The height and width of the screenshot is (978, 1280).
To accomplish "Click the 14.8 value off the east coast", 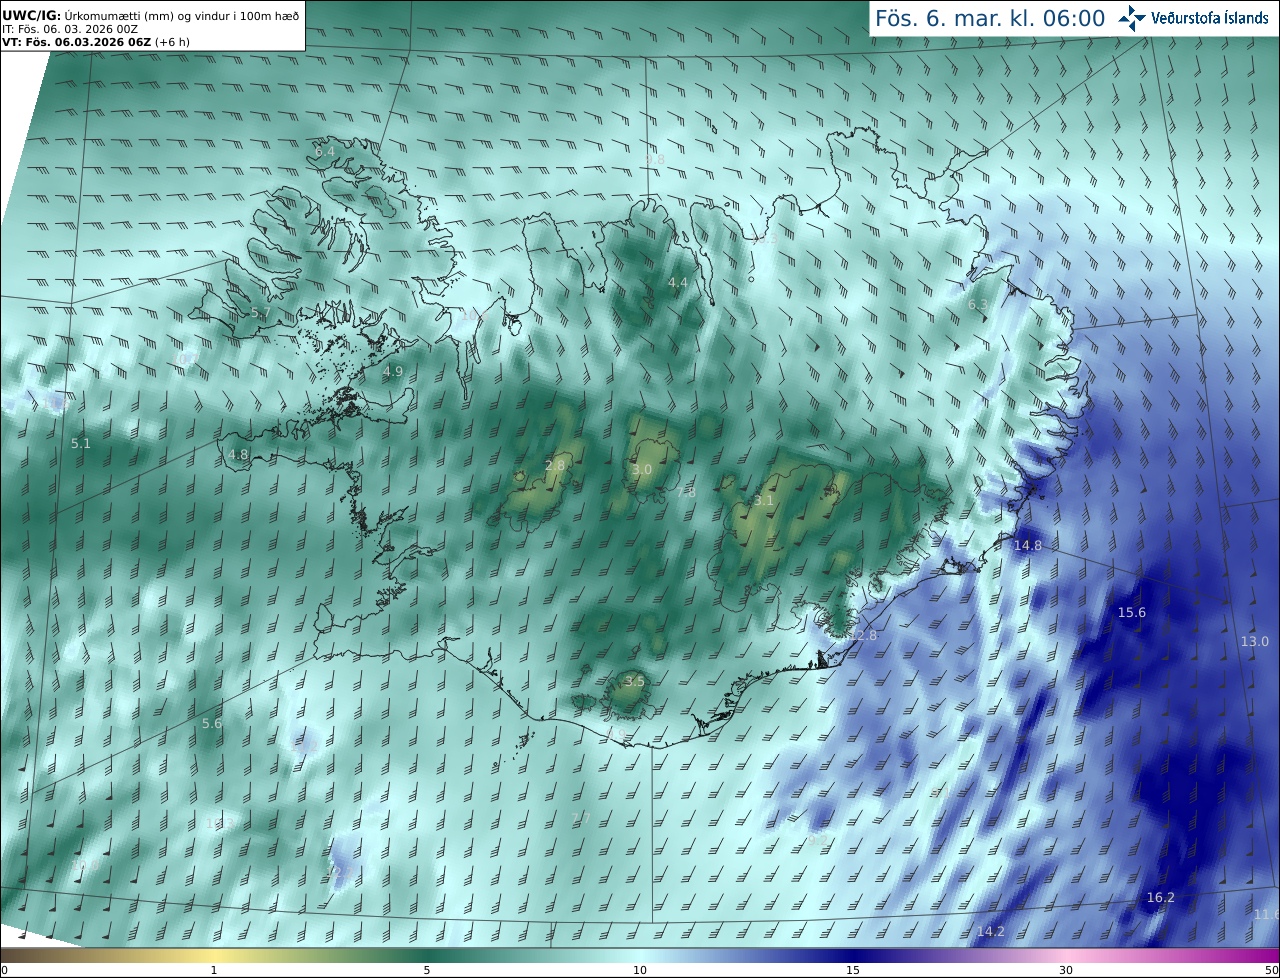I will (1028, 545).
